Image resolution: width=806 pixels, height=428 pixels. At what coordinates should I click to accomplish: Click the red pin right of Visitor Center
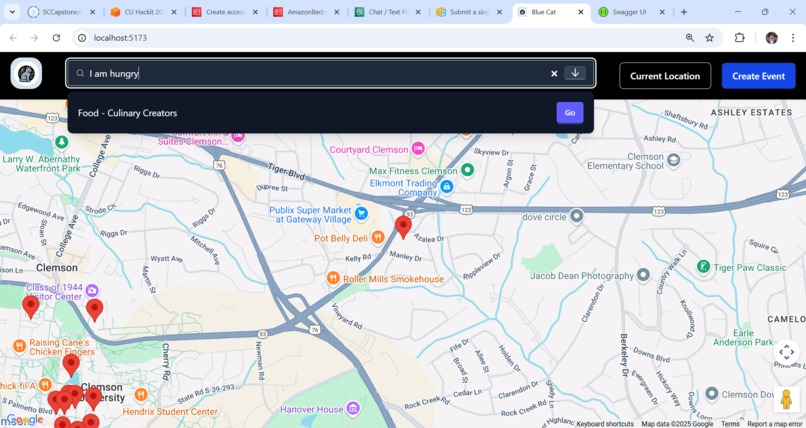click(95, 310)
